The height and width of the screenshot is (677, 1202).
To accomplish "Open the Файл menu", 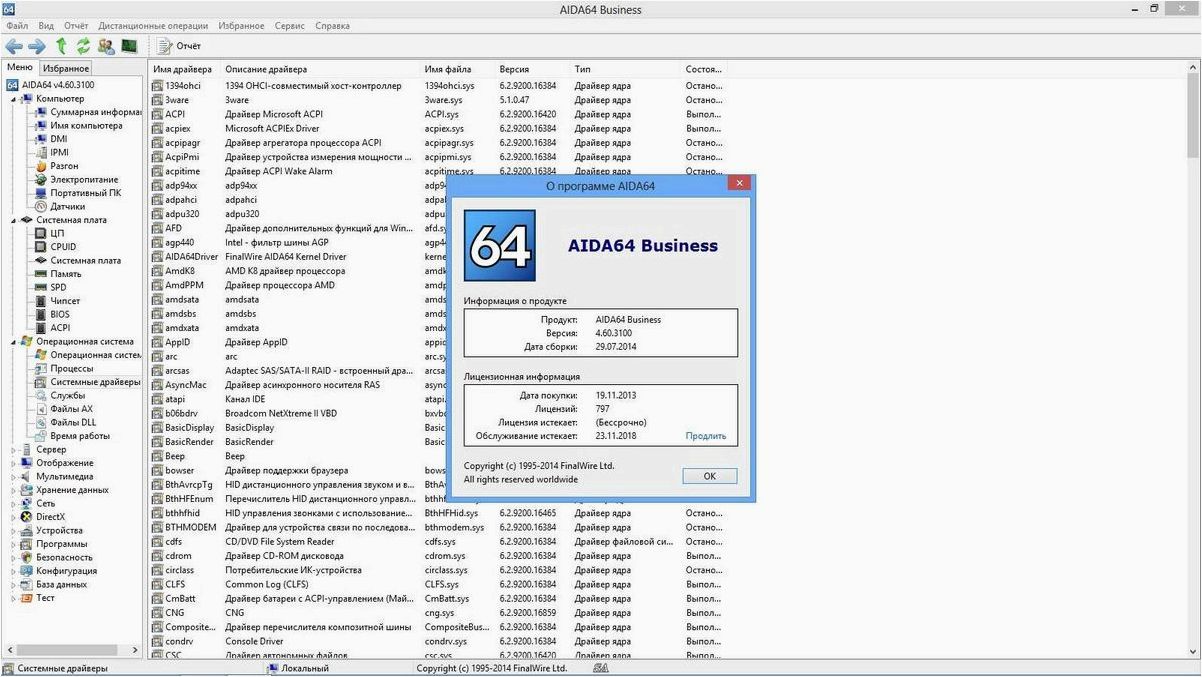I will point(17,25).
